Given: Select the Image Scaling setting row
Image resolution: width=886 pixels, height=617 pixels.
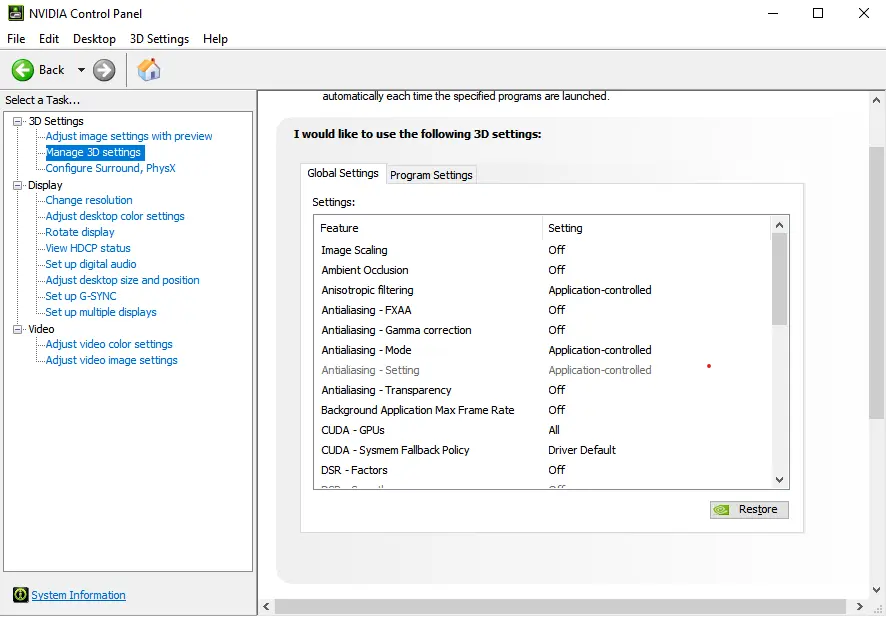Looking at the screenshot, I should (x=541, y=250).
